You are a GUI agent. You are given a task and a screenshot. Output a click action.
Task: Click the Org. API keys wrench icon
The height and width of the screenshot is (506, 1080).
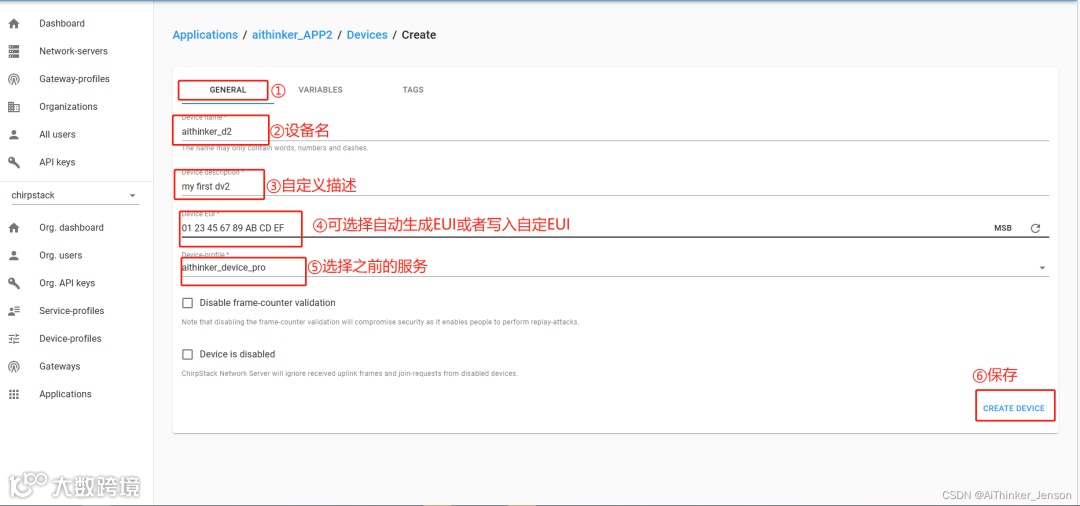click(14, 283)
